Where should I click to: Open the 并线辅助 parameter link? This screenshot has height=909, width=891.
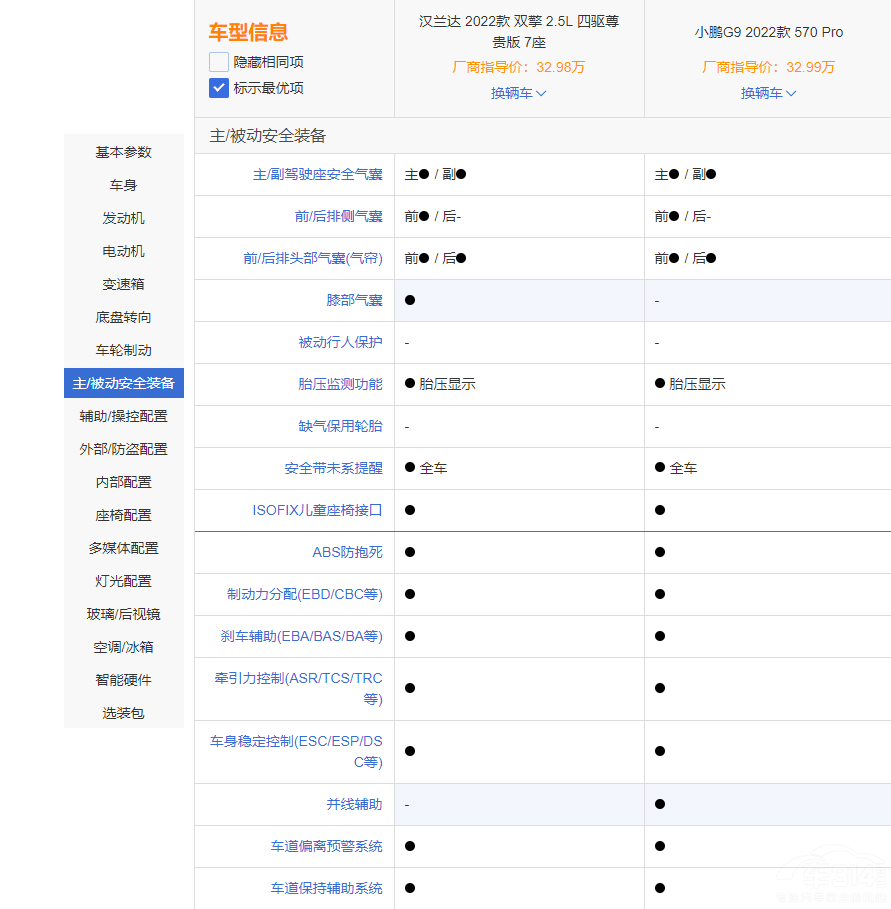click(x=354, y=804)
